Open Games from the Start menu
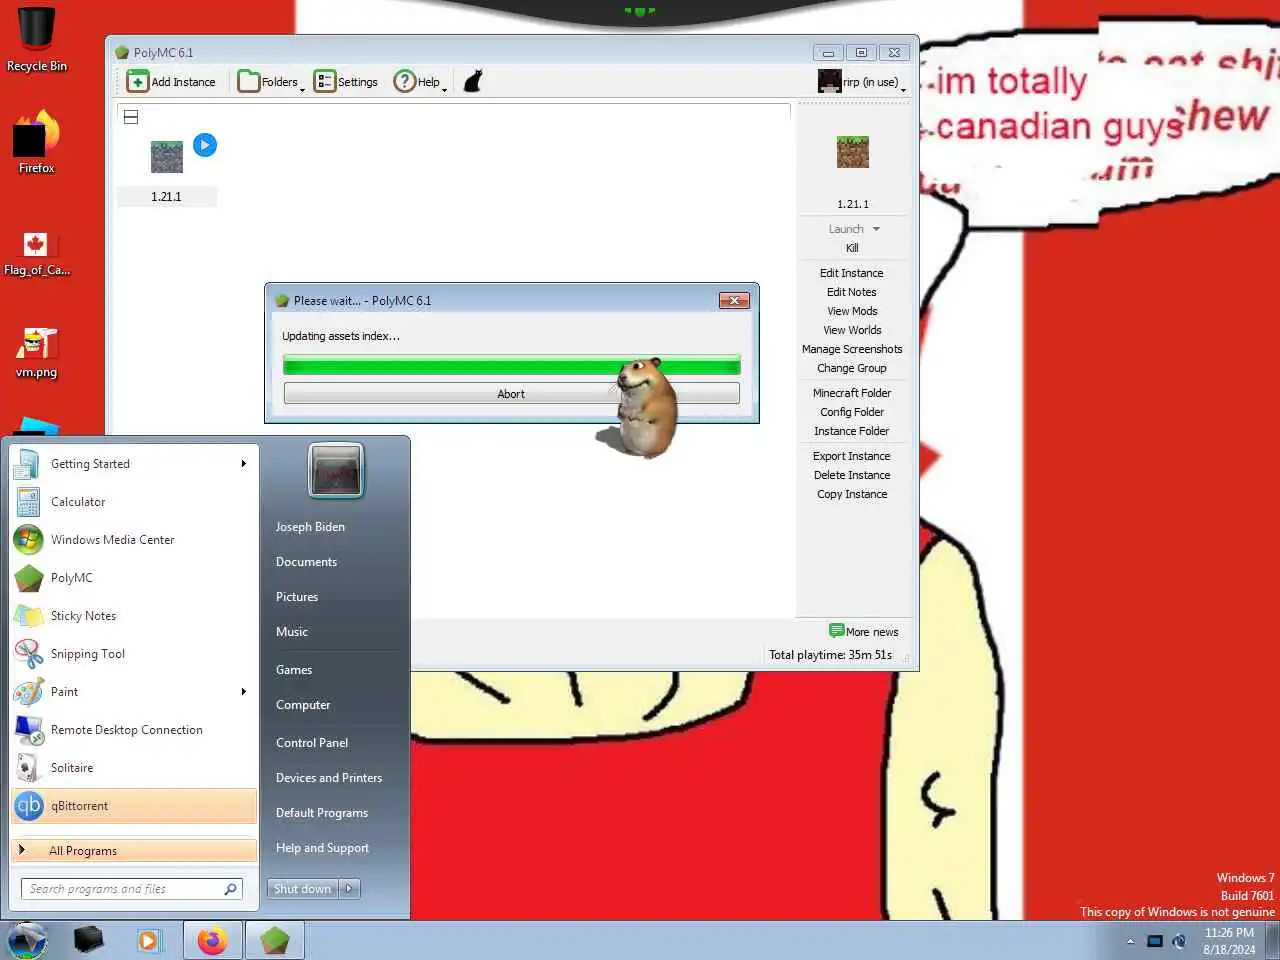 [294, 670]
